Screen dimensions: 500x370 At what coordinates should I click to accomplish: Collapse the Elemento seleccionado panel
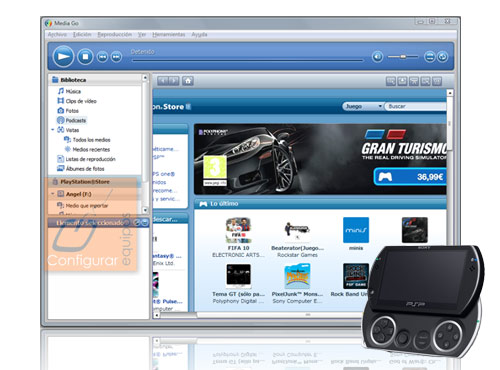click(145, 223)
